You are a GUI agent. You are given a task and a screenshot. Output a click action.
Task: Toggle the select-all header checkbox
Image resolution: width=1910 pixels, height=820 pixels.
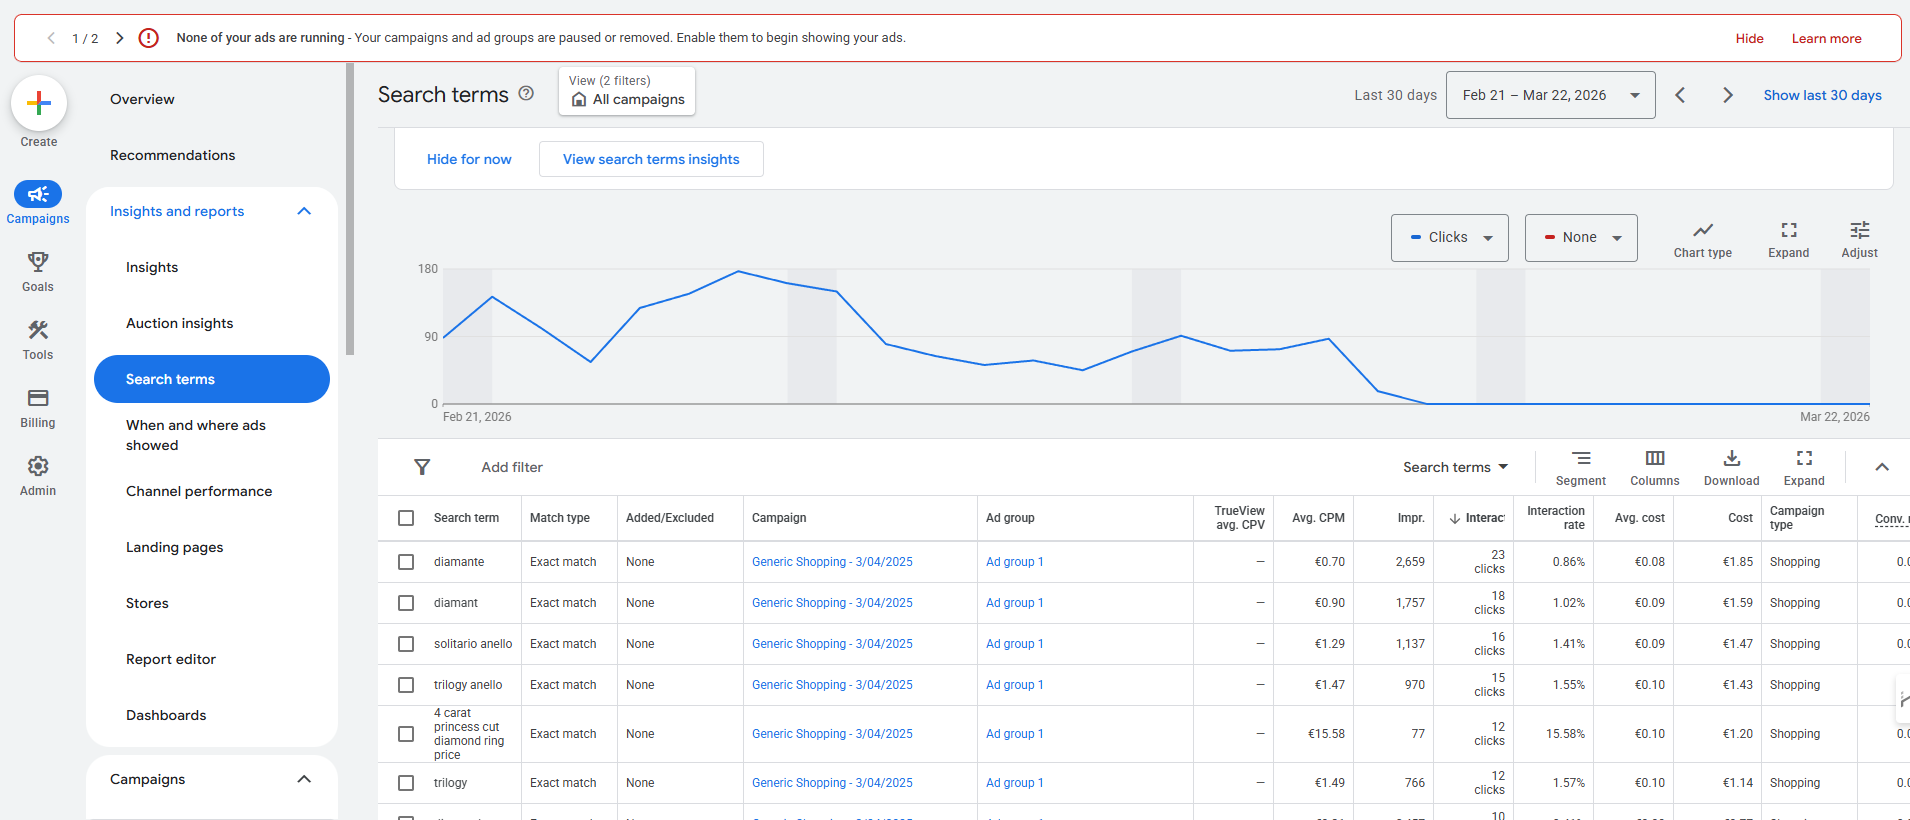pos(406,518)
